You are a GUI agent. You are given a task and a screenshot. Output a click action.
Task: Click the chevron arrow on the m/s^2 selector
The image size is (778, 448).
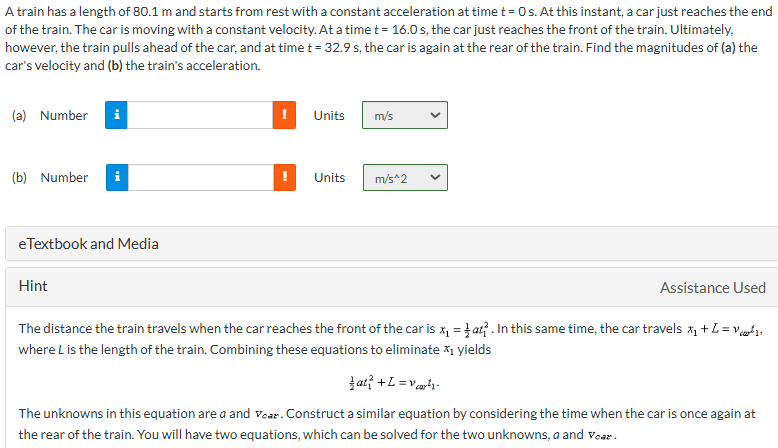pyautogui.click(x=434, y=178)
